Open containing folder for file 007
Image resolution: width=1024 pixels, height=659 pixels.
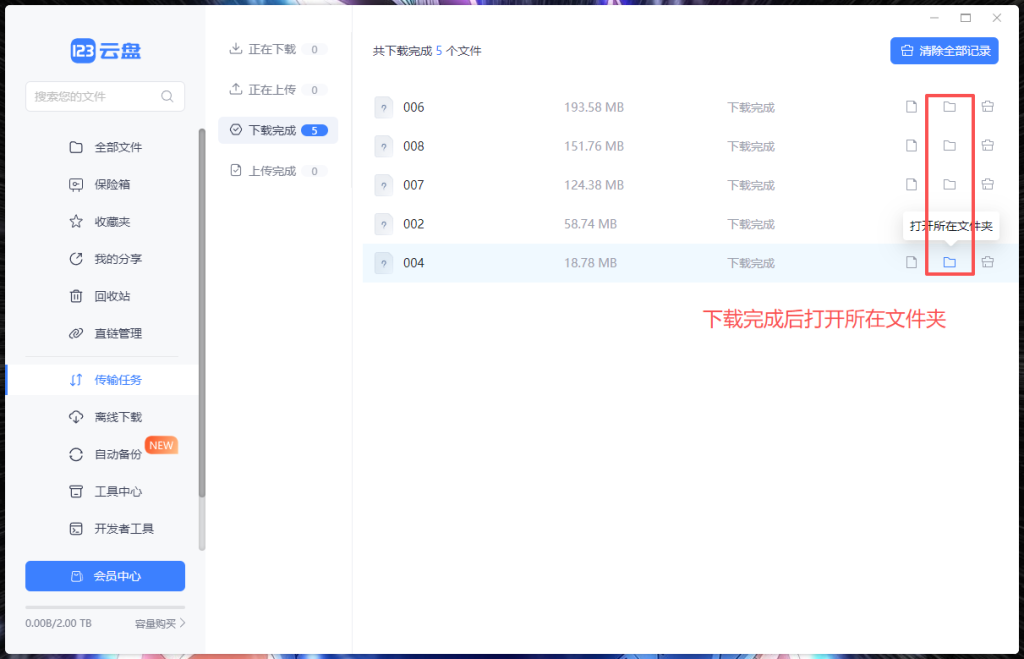949,185
